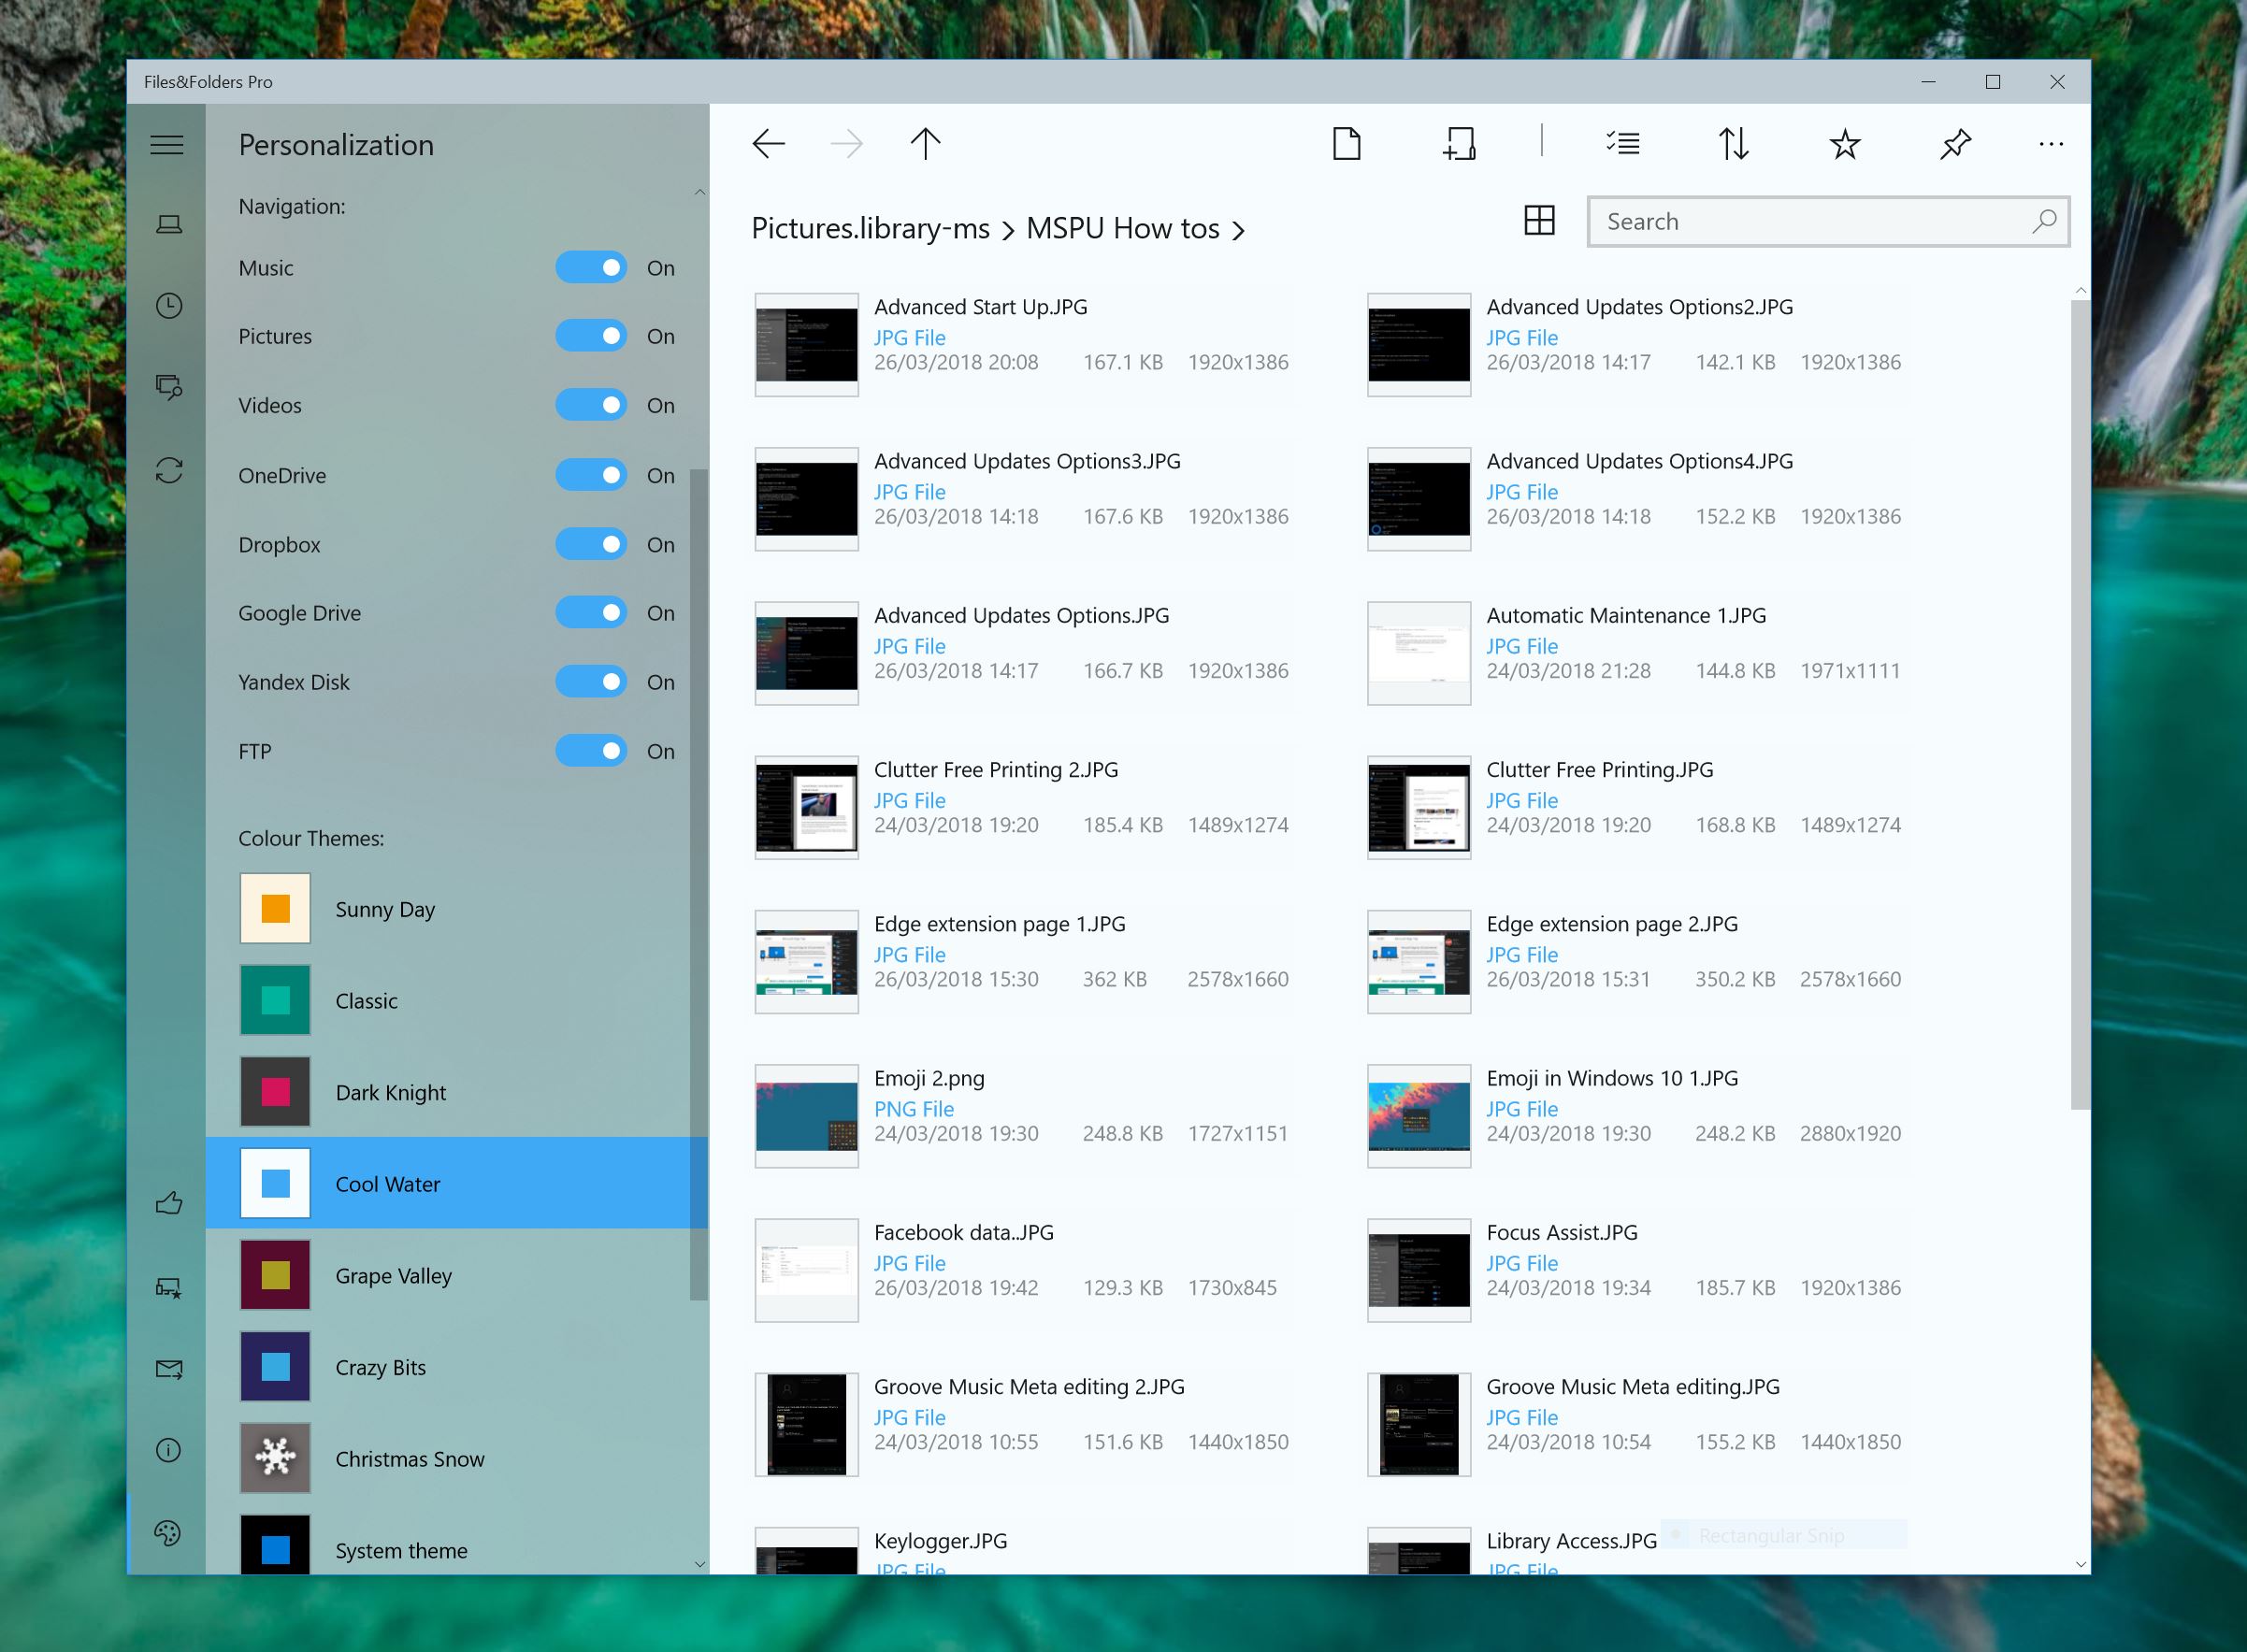This screenshot has width=2247, height=1652.
Task: Click the favourites star icon
Action: [1844, 145]
